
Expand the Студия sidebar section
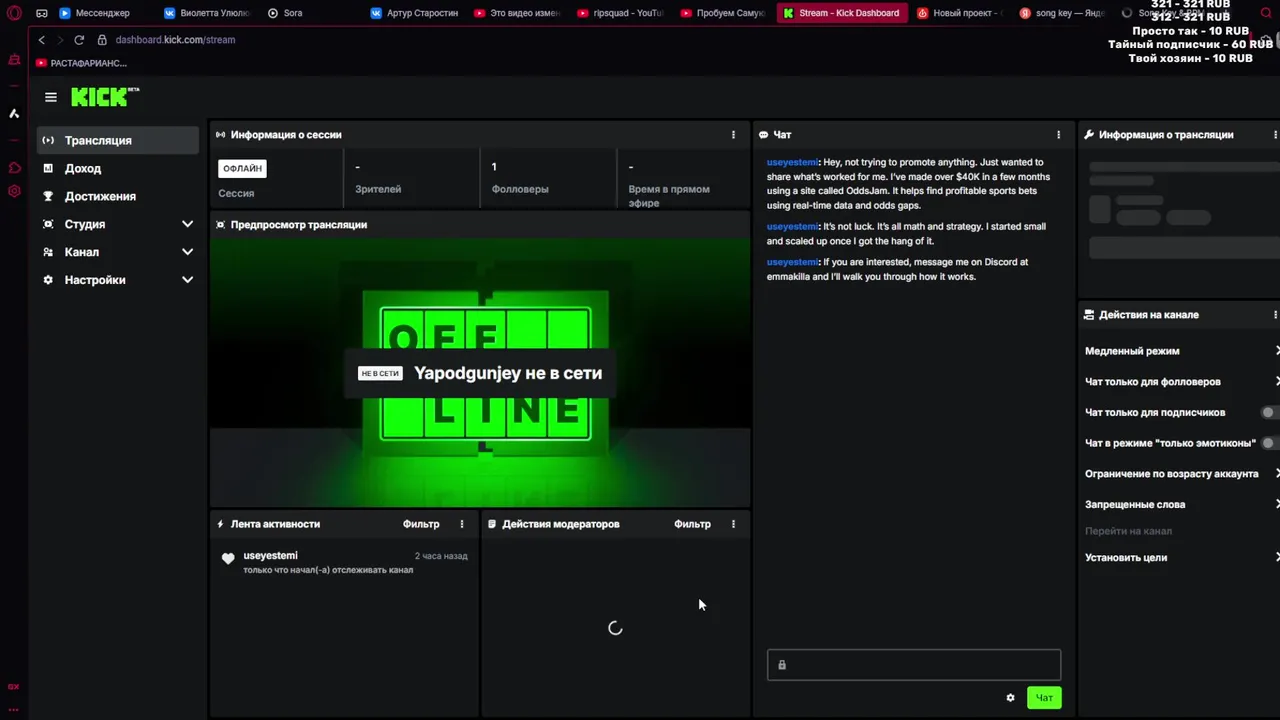[187, 225]
